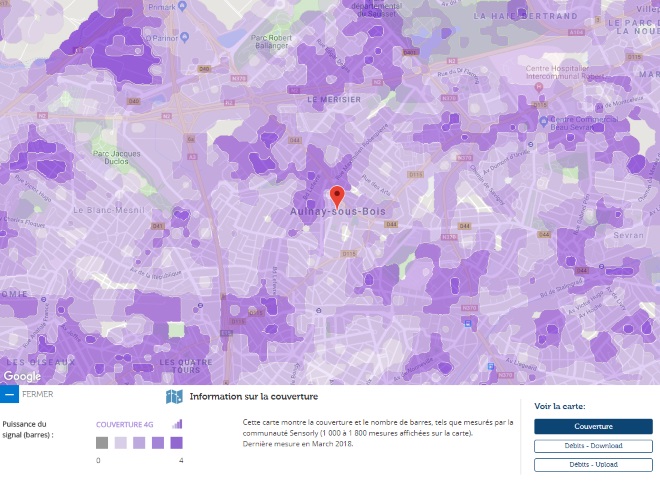
Task: Click the darkest purple four-bar legend swatch
Action: coord(176,443)
